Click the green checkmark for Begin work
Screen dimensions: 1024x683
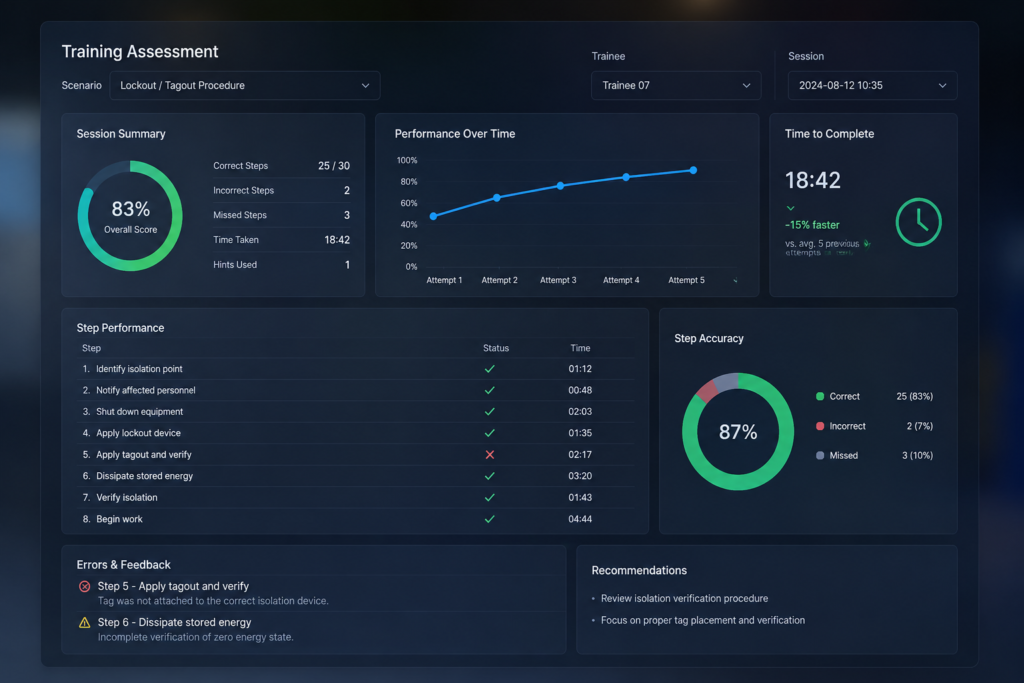tap(490, 519)
